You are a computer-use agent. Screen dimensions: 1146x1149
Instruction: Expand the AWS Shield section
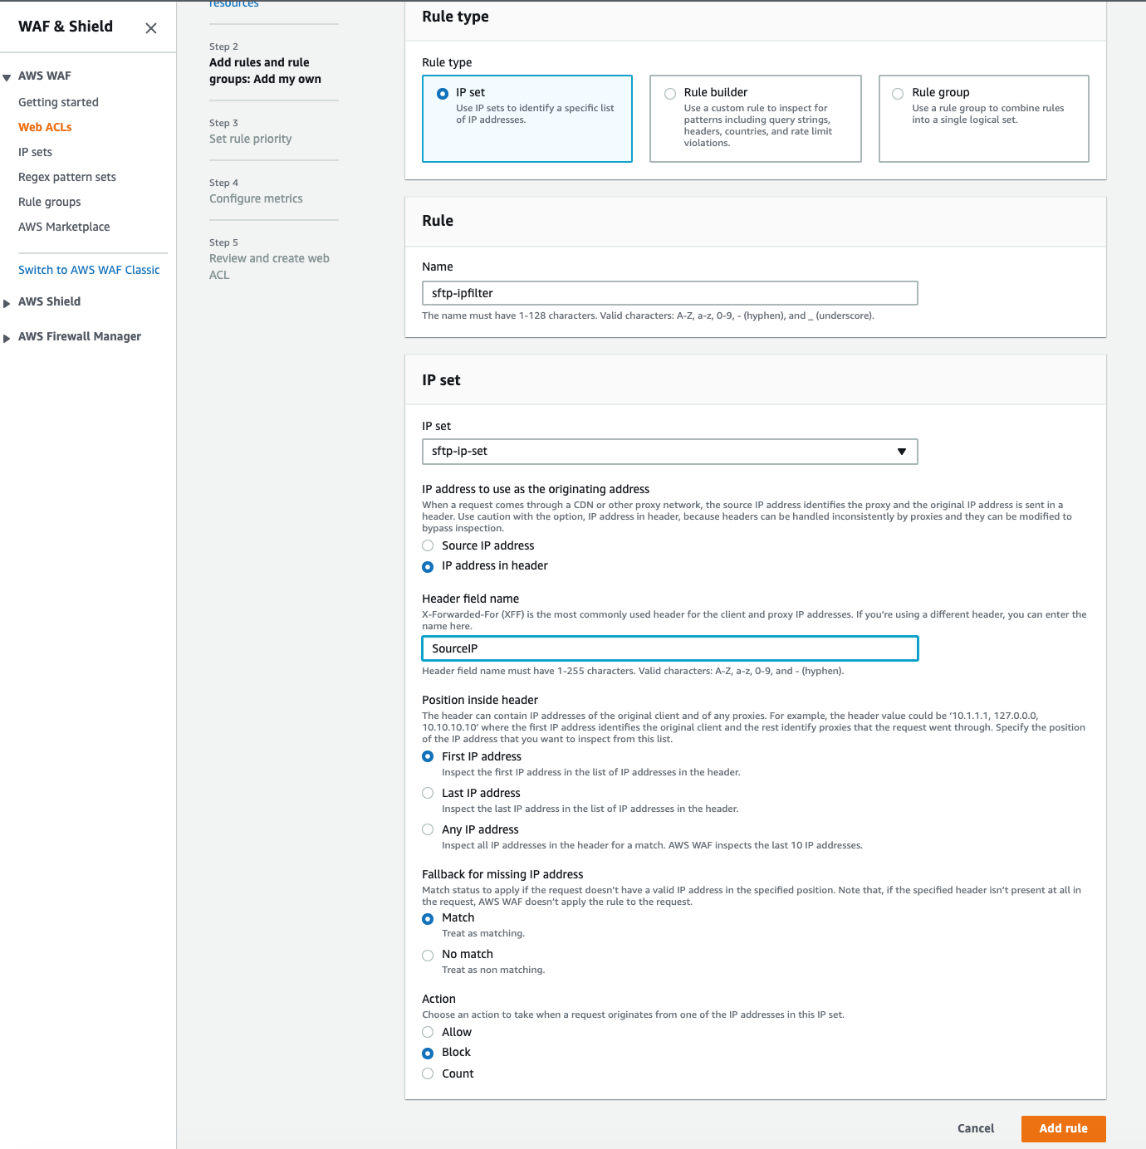coord(8,301)
